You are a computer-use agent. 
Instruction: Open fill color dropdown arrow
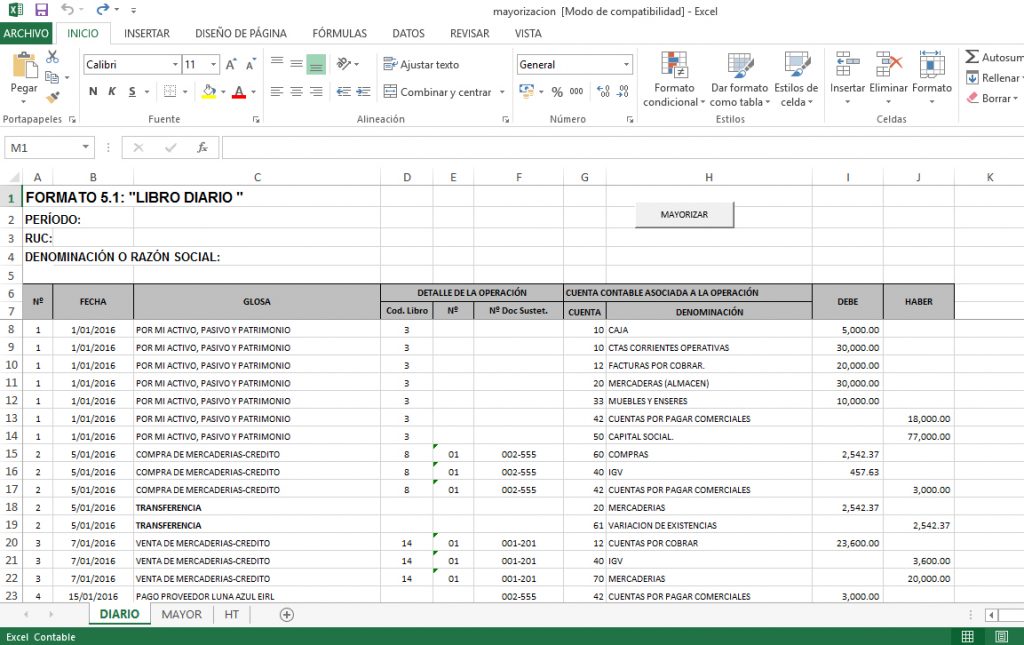pos(223,92)
